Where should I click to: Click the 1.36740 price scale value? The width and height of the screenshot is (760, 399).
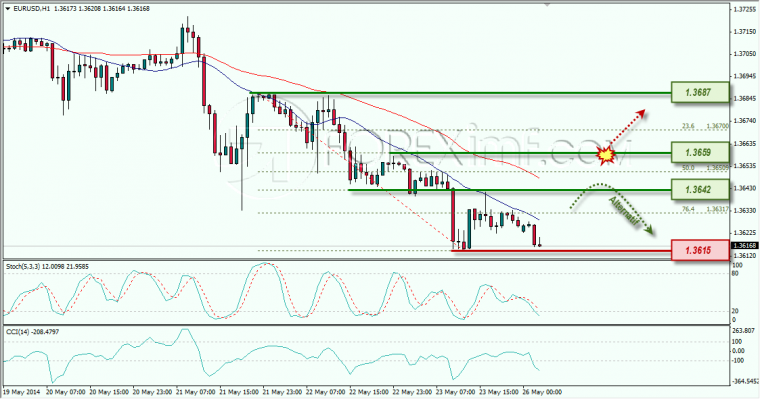point(745,121)
